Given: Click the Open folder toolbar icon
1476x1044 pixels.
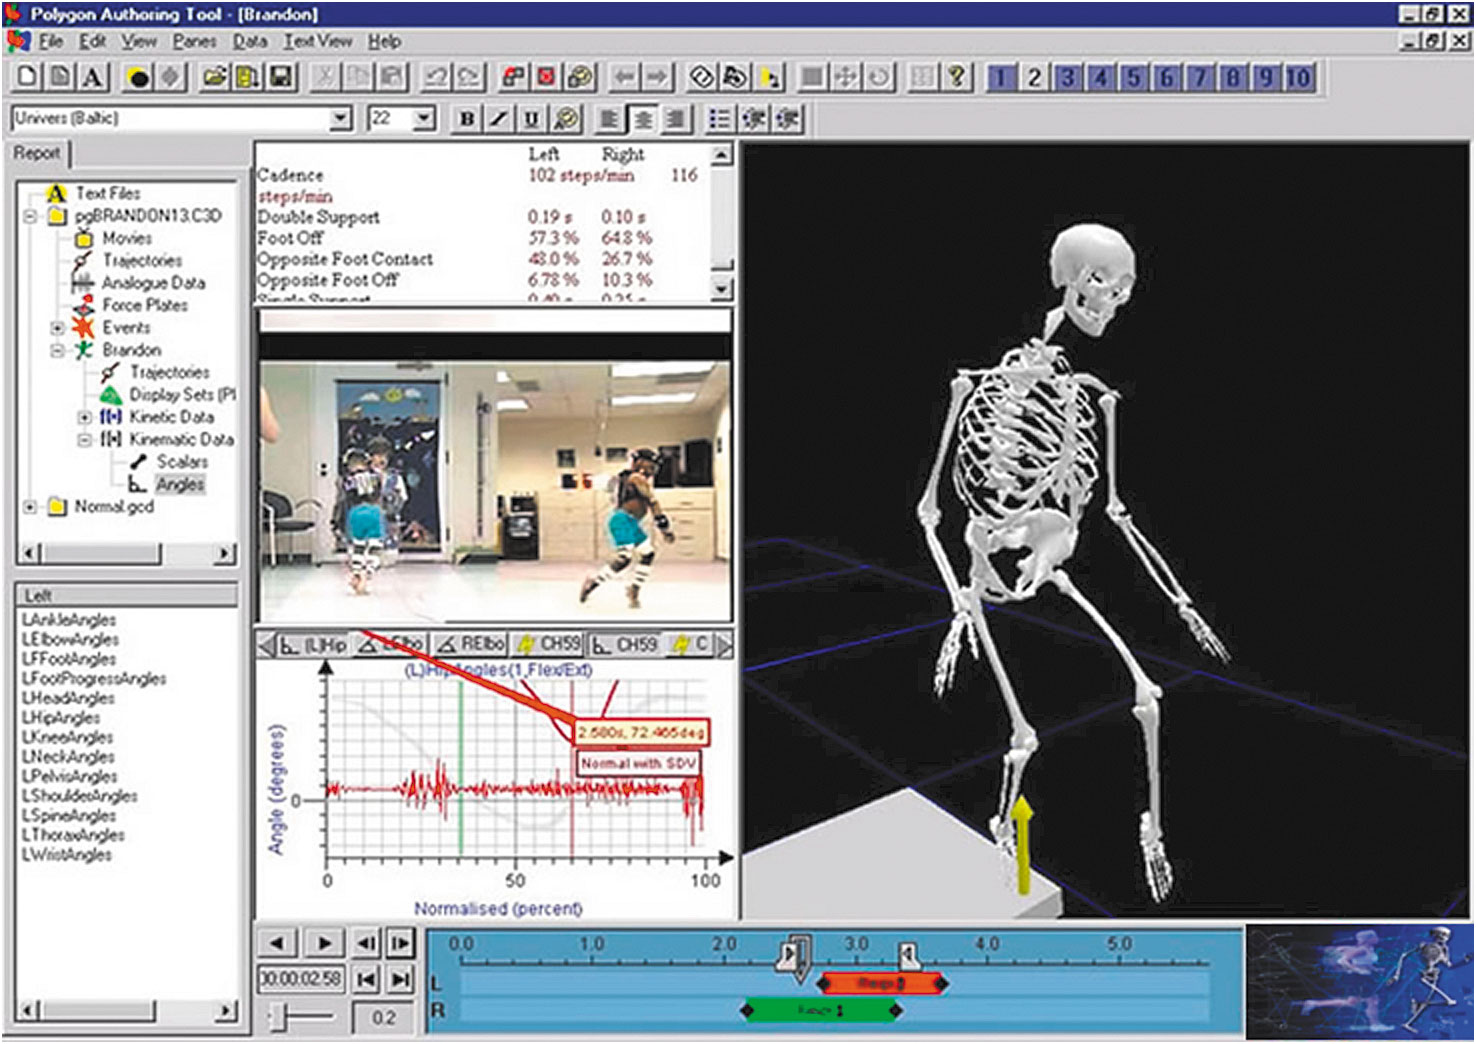Looking at the screenshot, I should (x=214, y=78).
